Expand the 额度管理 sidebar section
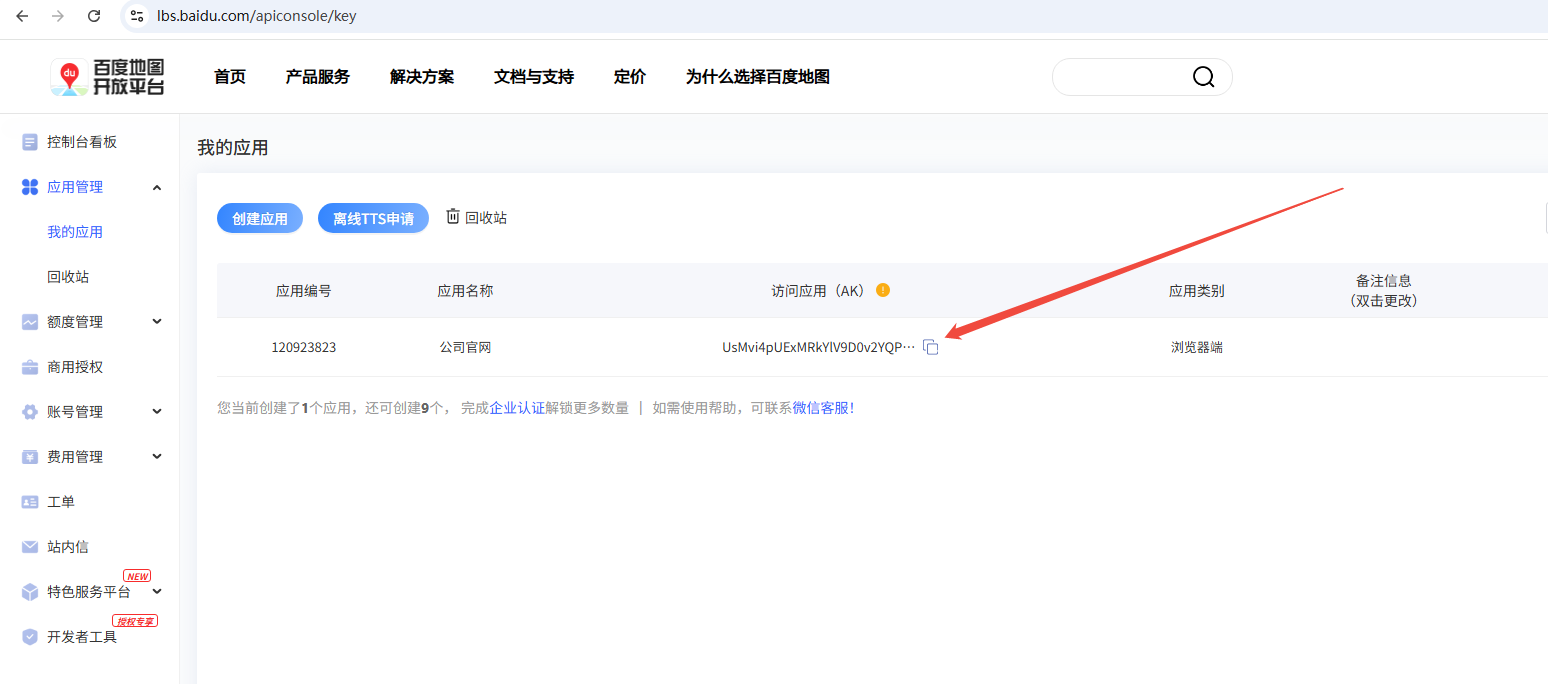 point(157,322)
